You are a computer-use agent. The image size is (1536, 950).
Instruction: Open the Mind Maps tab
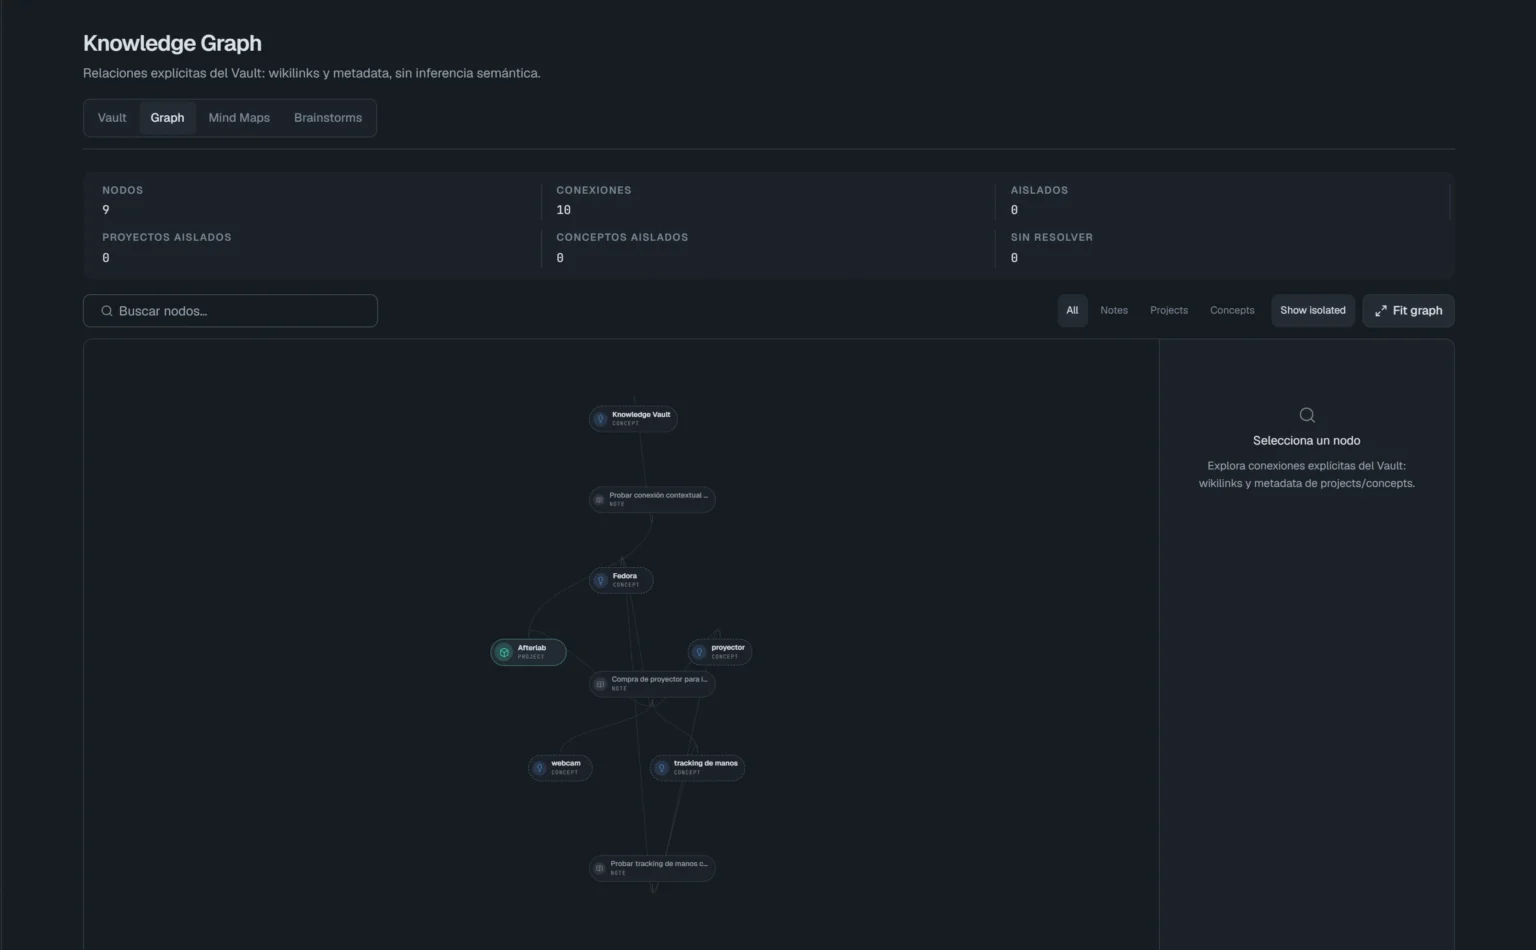click(x=239, y=118)
